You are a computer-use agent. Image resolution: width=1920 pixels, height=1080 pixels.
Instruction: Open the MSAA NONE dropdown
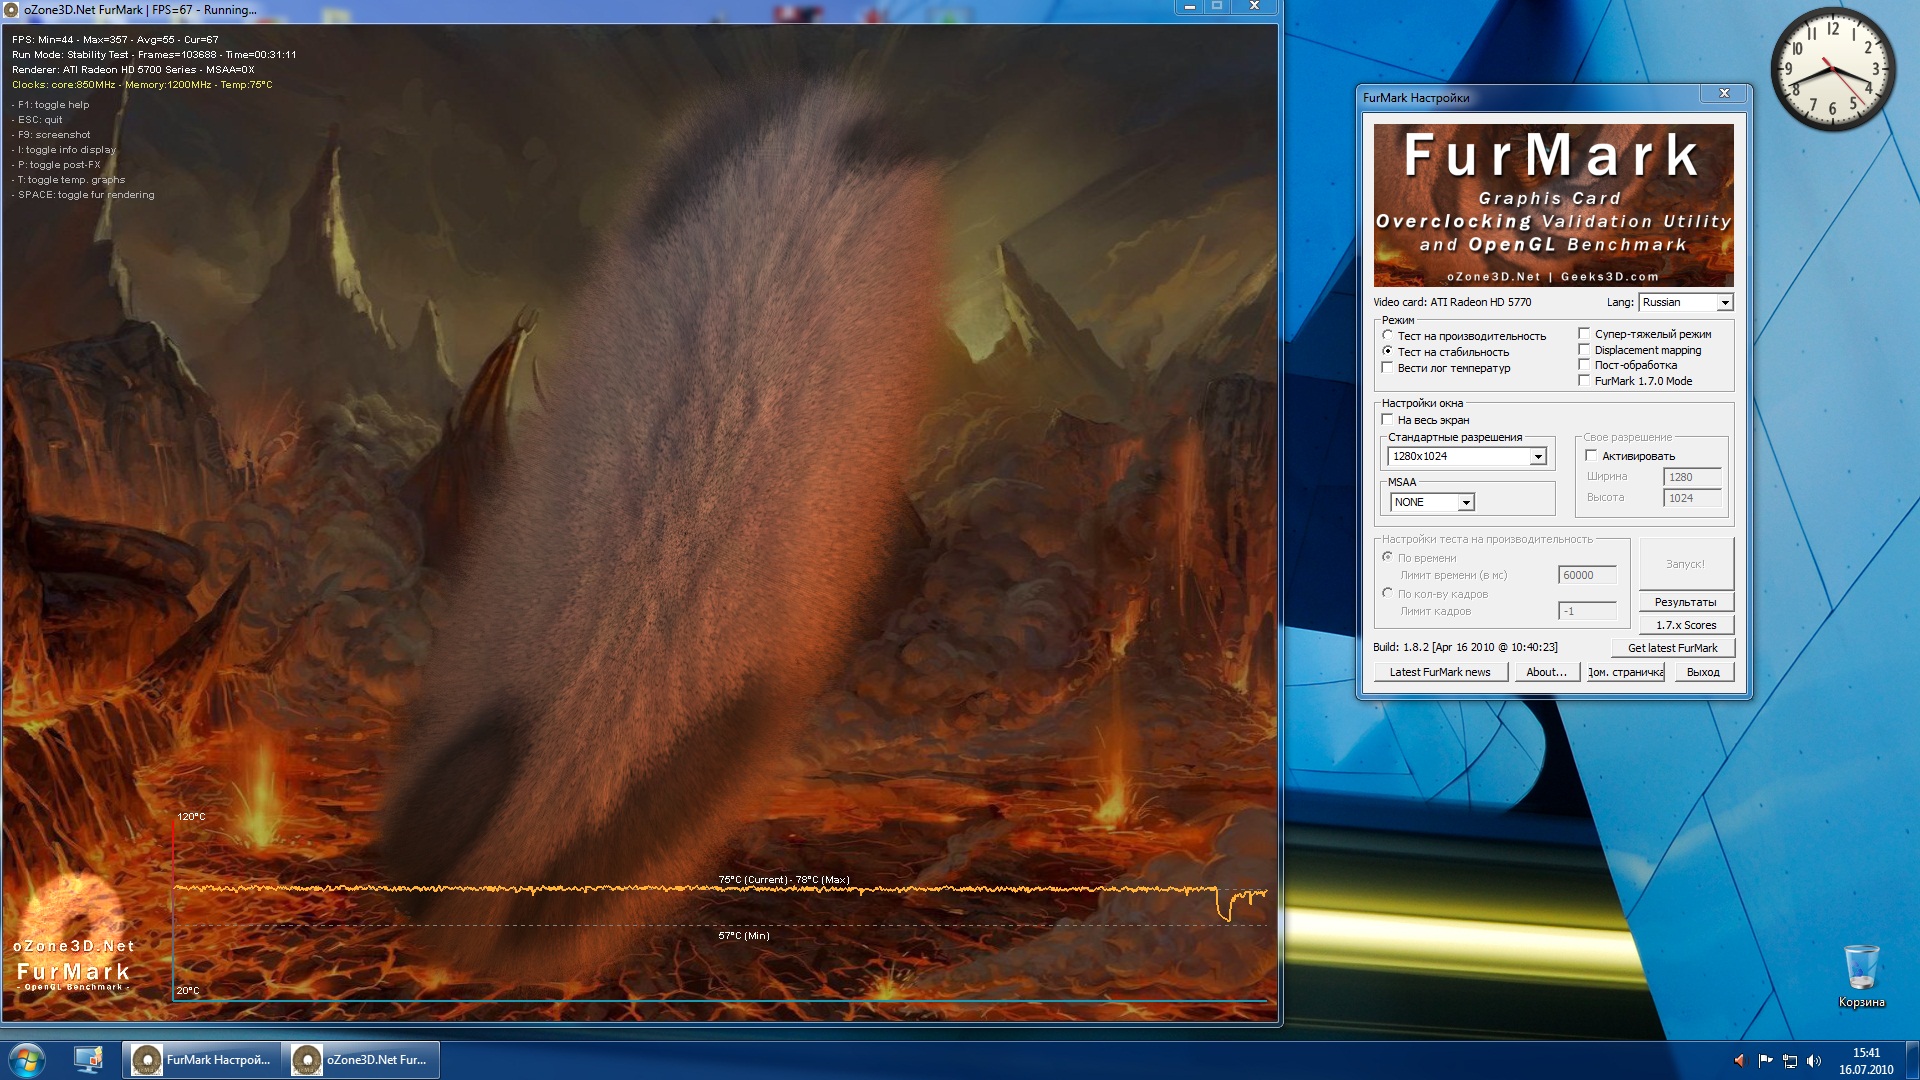coord(1432,502)
